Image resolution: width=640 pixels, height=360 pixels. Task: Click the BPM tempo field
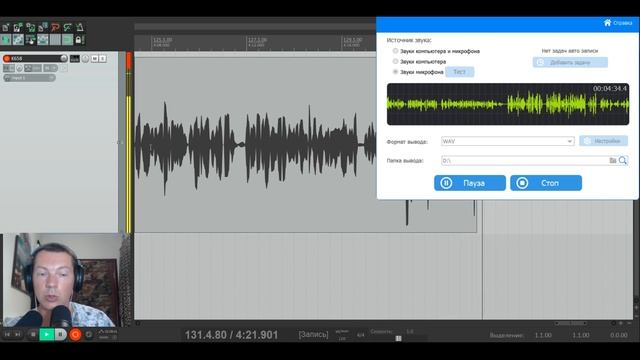click(342, 338)
